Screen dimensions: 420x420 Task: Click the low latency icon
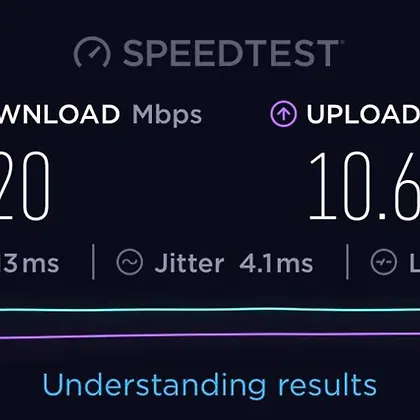(384, 262)
